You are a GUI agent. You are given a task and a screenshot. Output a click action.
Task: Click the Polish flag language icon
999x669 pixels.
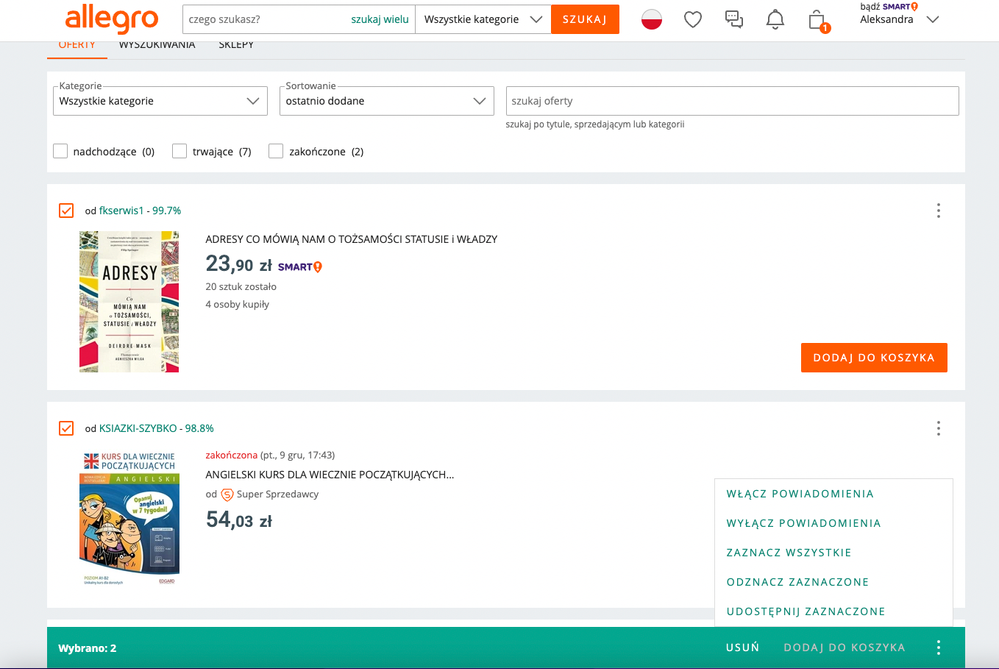tap(651, 20)
